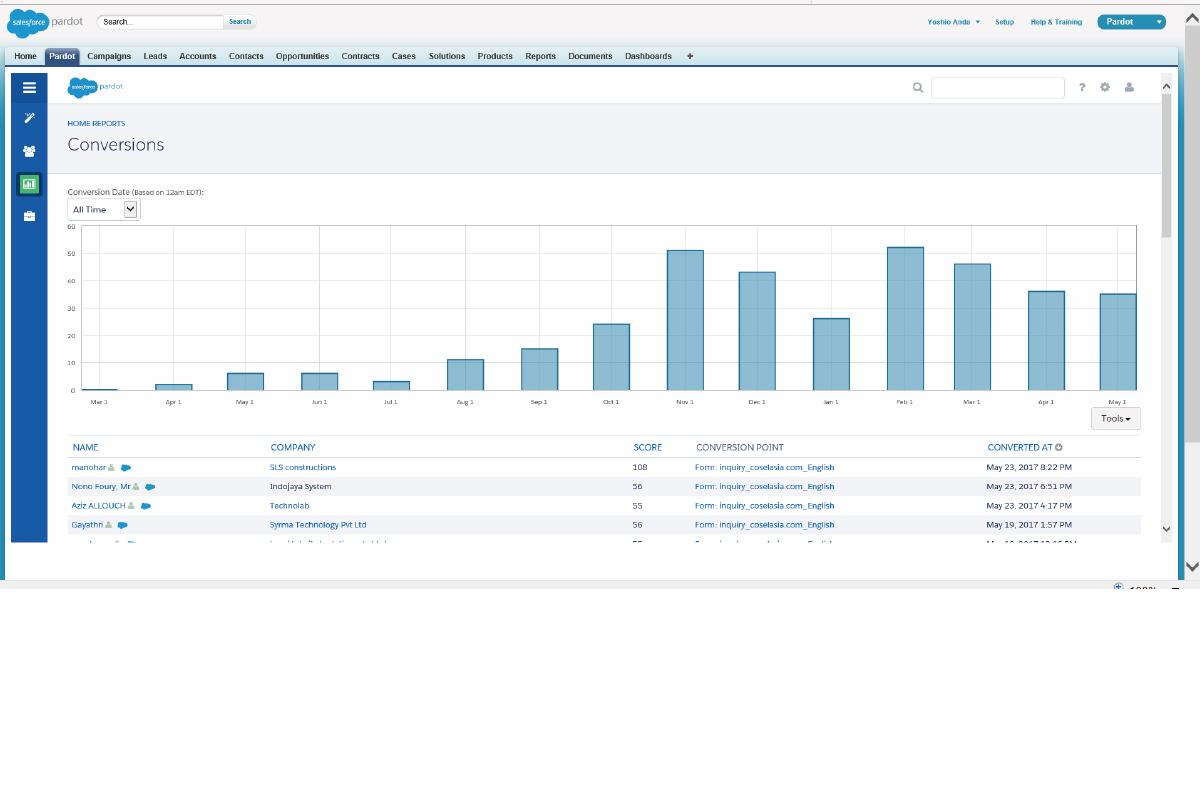The height and width of the screenshot is (800, 1200).
Task: Follow the HOME REPORTS breadcrumb link
Action: point(96,123)
